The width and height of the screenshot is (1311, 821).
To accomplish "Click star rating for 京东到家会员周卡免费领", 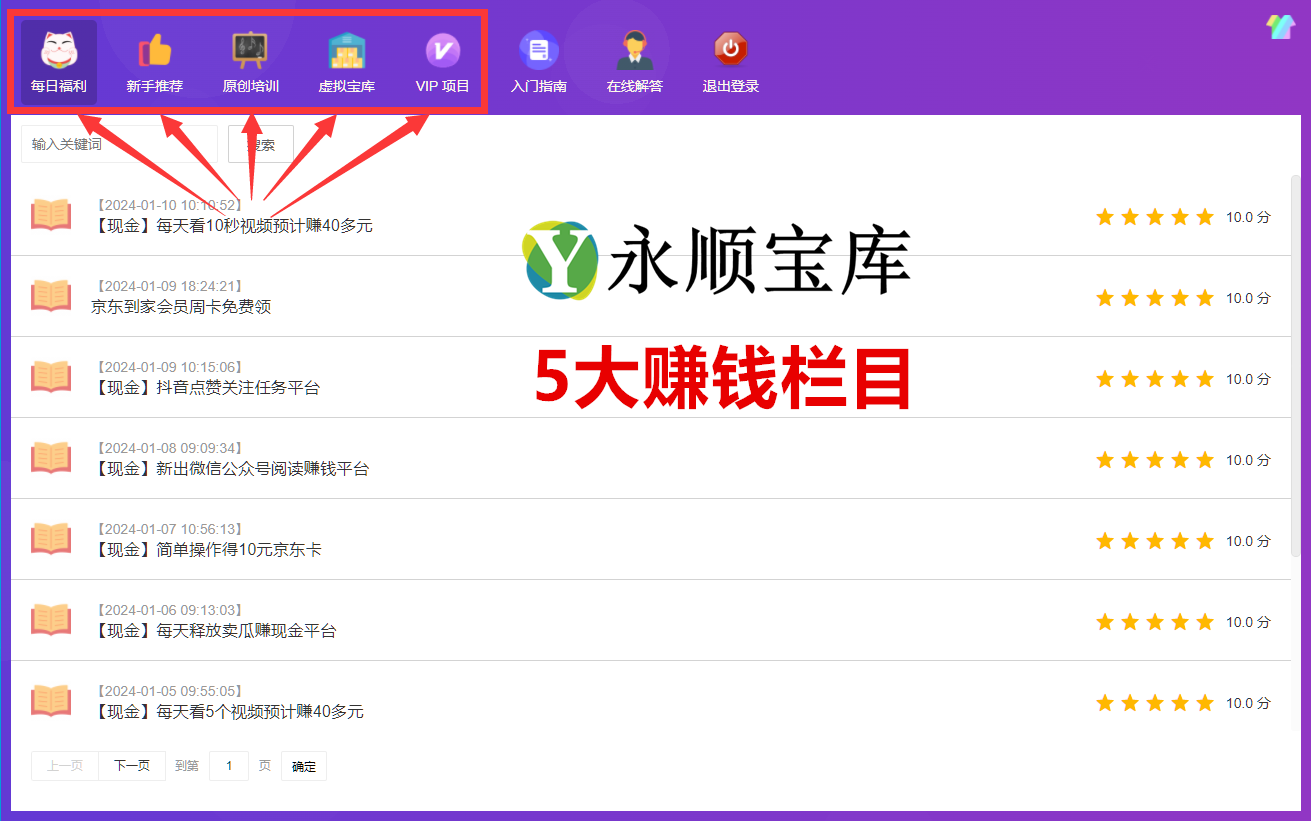I will pyautogui.click(x=1155, y=298).
